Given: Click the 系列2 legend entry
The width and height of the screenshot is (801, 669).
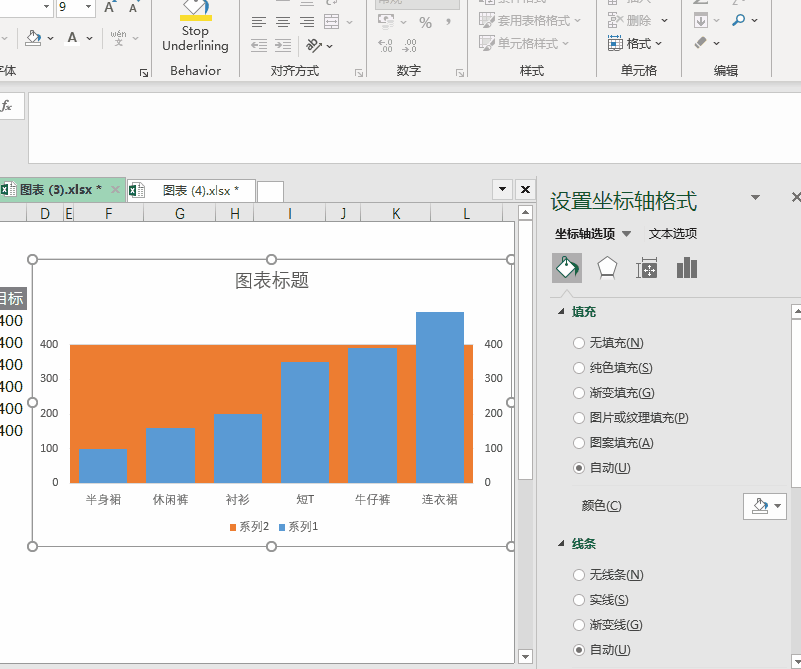Looking at the screenshot, I should tap(249, 526).
